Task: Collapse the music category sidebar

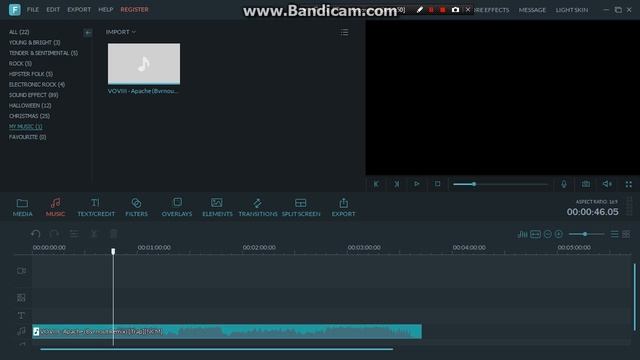Action: 88,33
